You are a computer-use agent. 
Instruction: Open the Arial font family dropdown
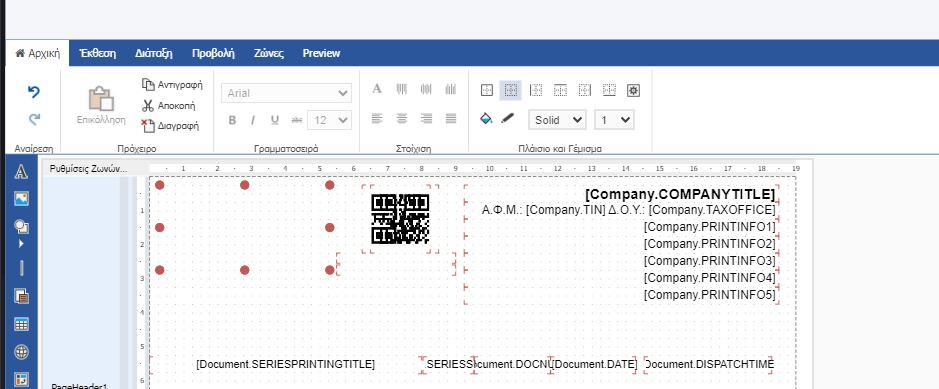click(x=286, y=93)
